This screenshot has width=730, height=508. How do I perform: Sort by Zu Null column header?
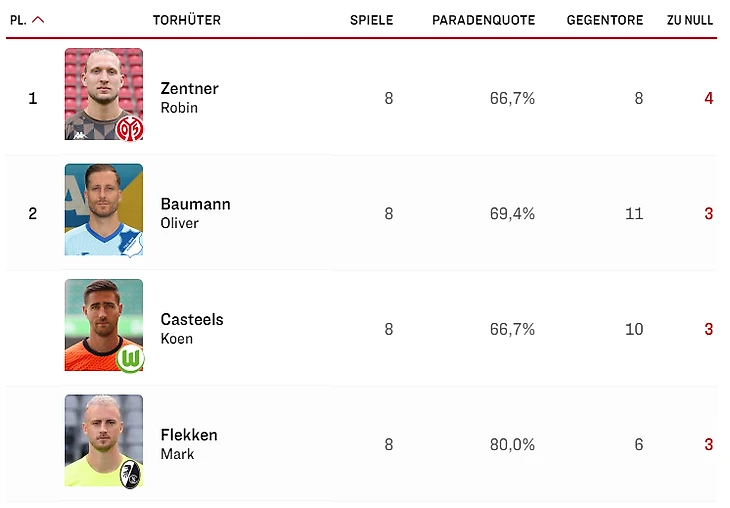click(689, 20)
